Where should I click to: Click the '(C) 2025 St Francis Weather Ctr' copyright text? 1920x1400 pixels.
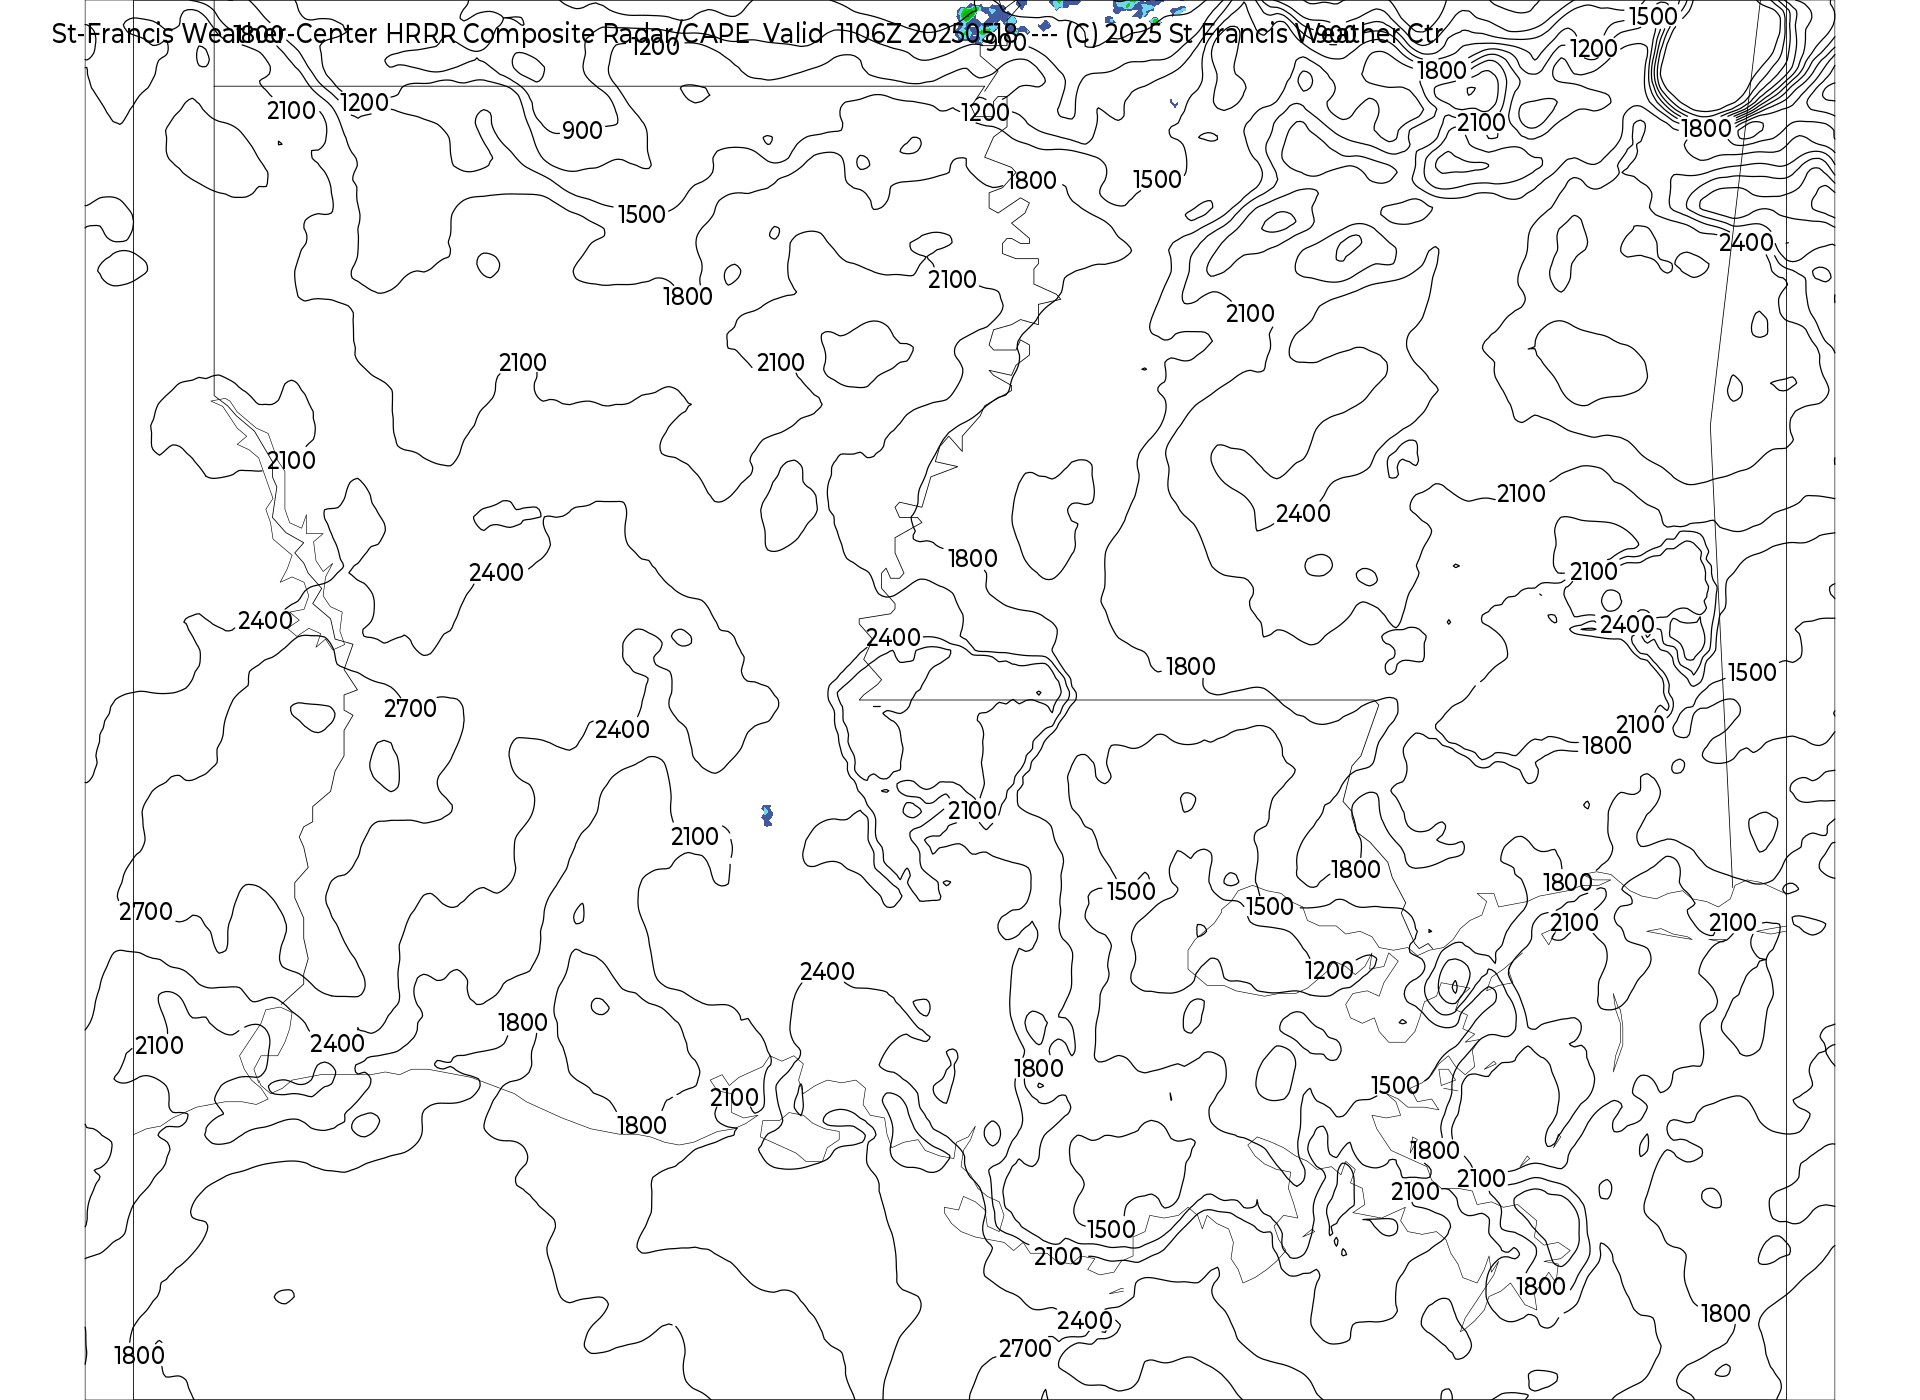(1253, 34)
